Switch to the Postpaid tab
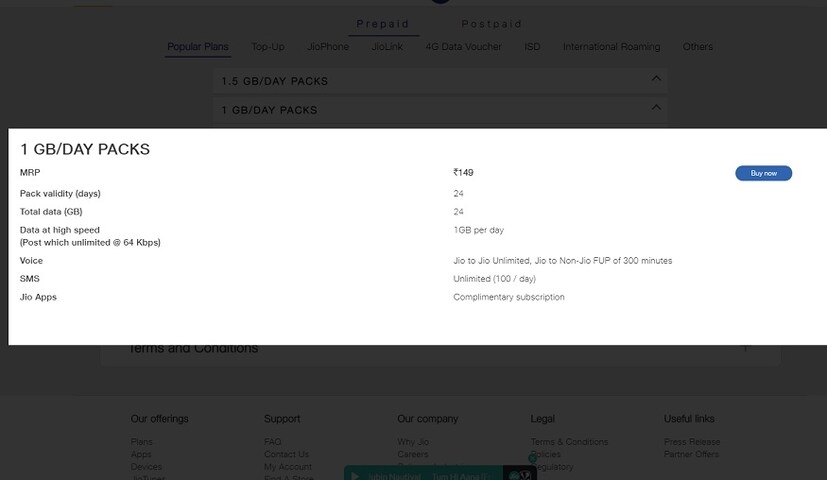 tap(491, 24)
